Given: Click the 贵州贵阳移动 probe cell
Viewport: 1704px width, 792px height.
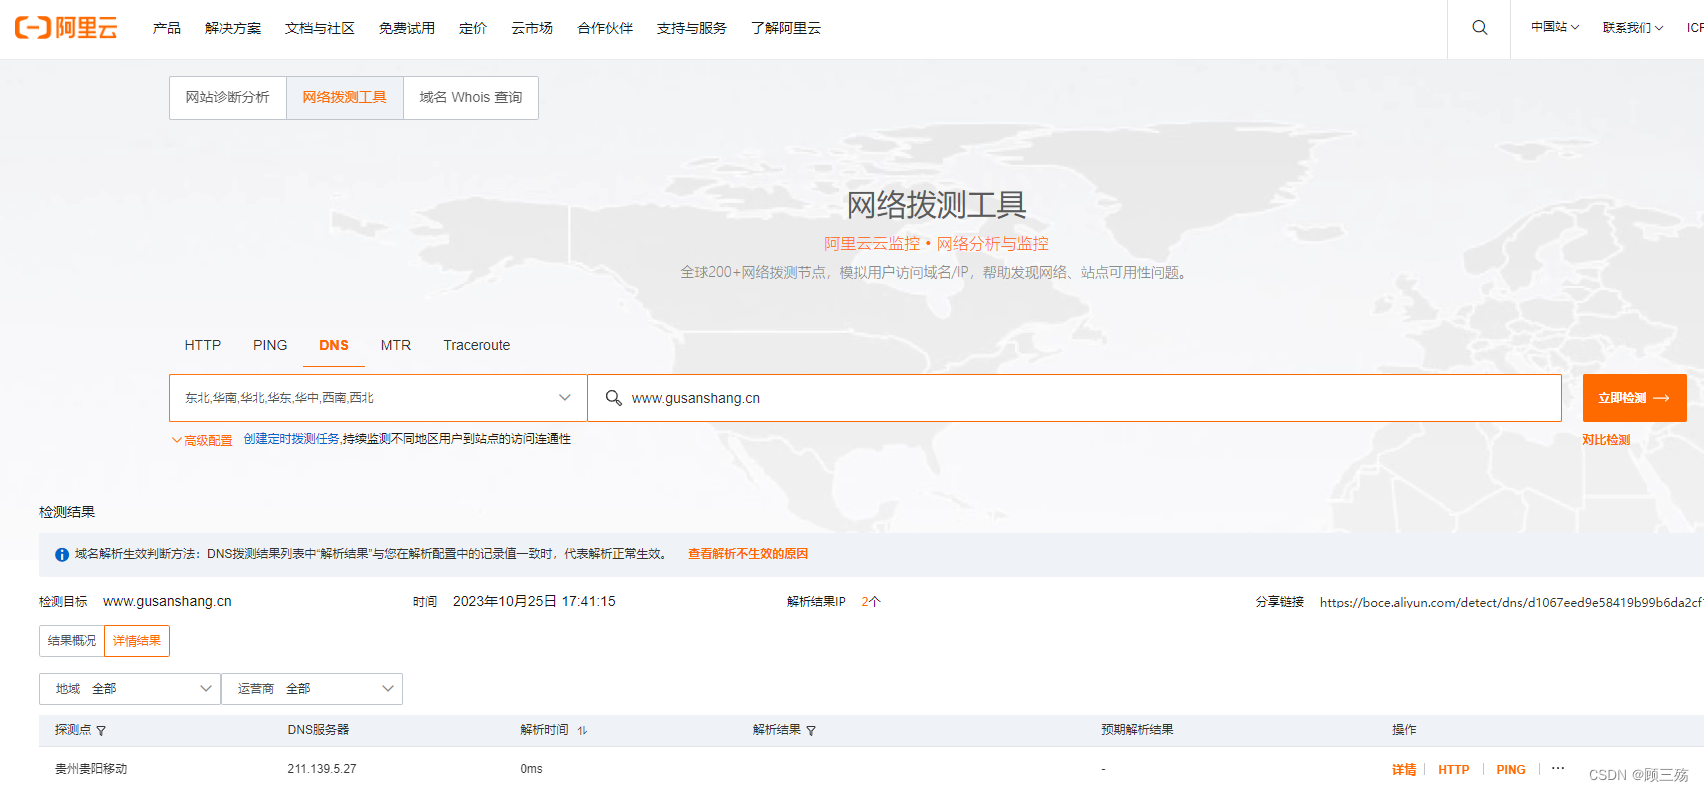Looking at the screenshot, I should pos(91,769).
